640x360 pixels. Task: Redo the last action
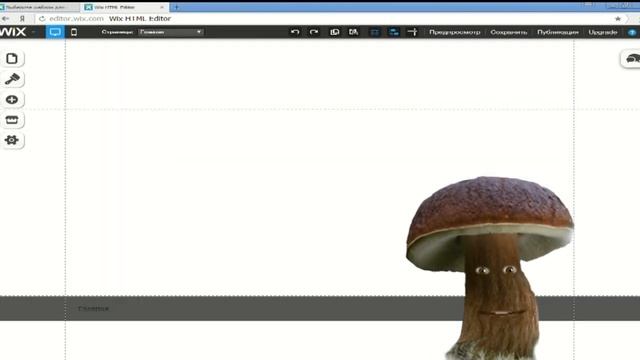pos(313,32)
